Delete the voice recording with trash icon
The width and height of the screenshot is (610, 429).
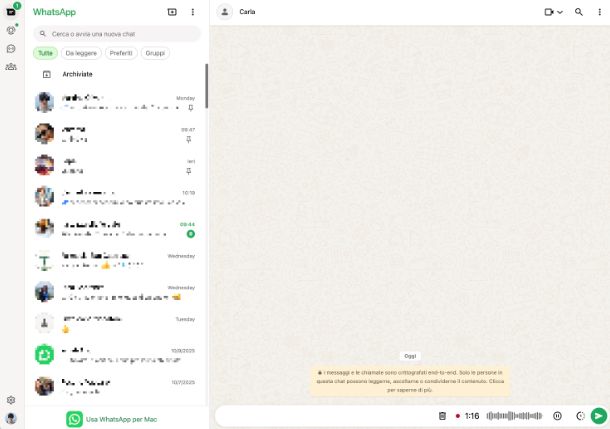[x=442, y=416]
